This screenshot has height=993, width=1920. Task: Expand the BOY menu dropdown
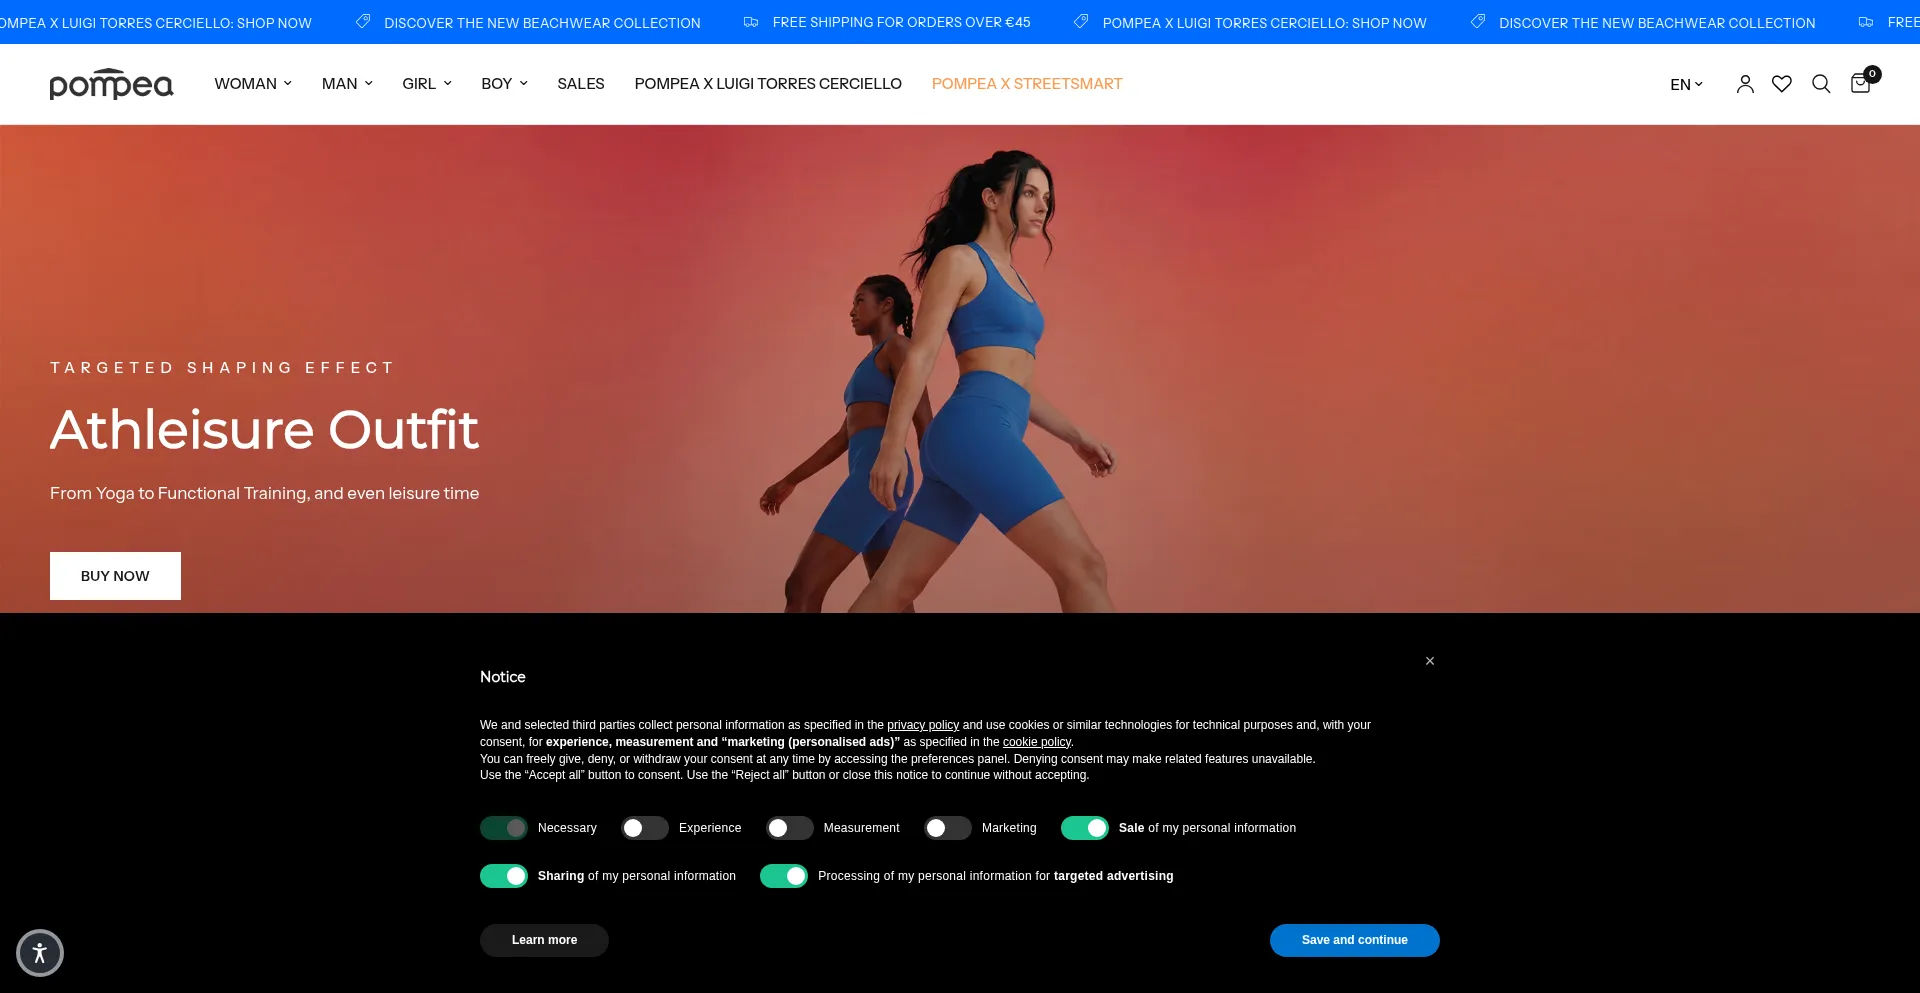504,84
